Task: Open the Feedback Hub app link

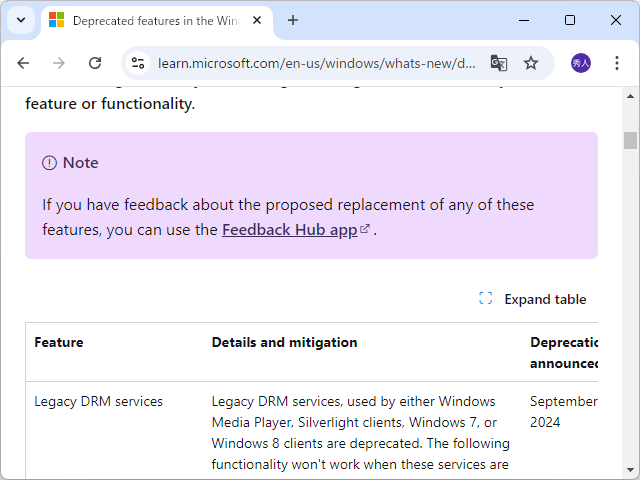Action: [x=289, y=230]
